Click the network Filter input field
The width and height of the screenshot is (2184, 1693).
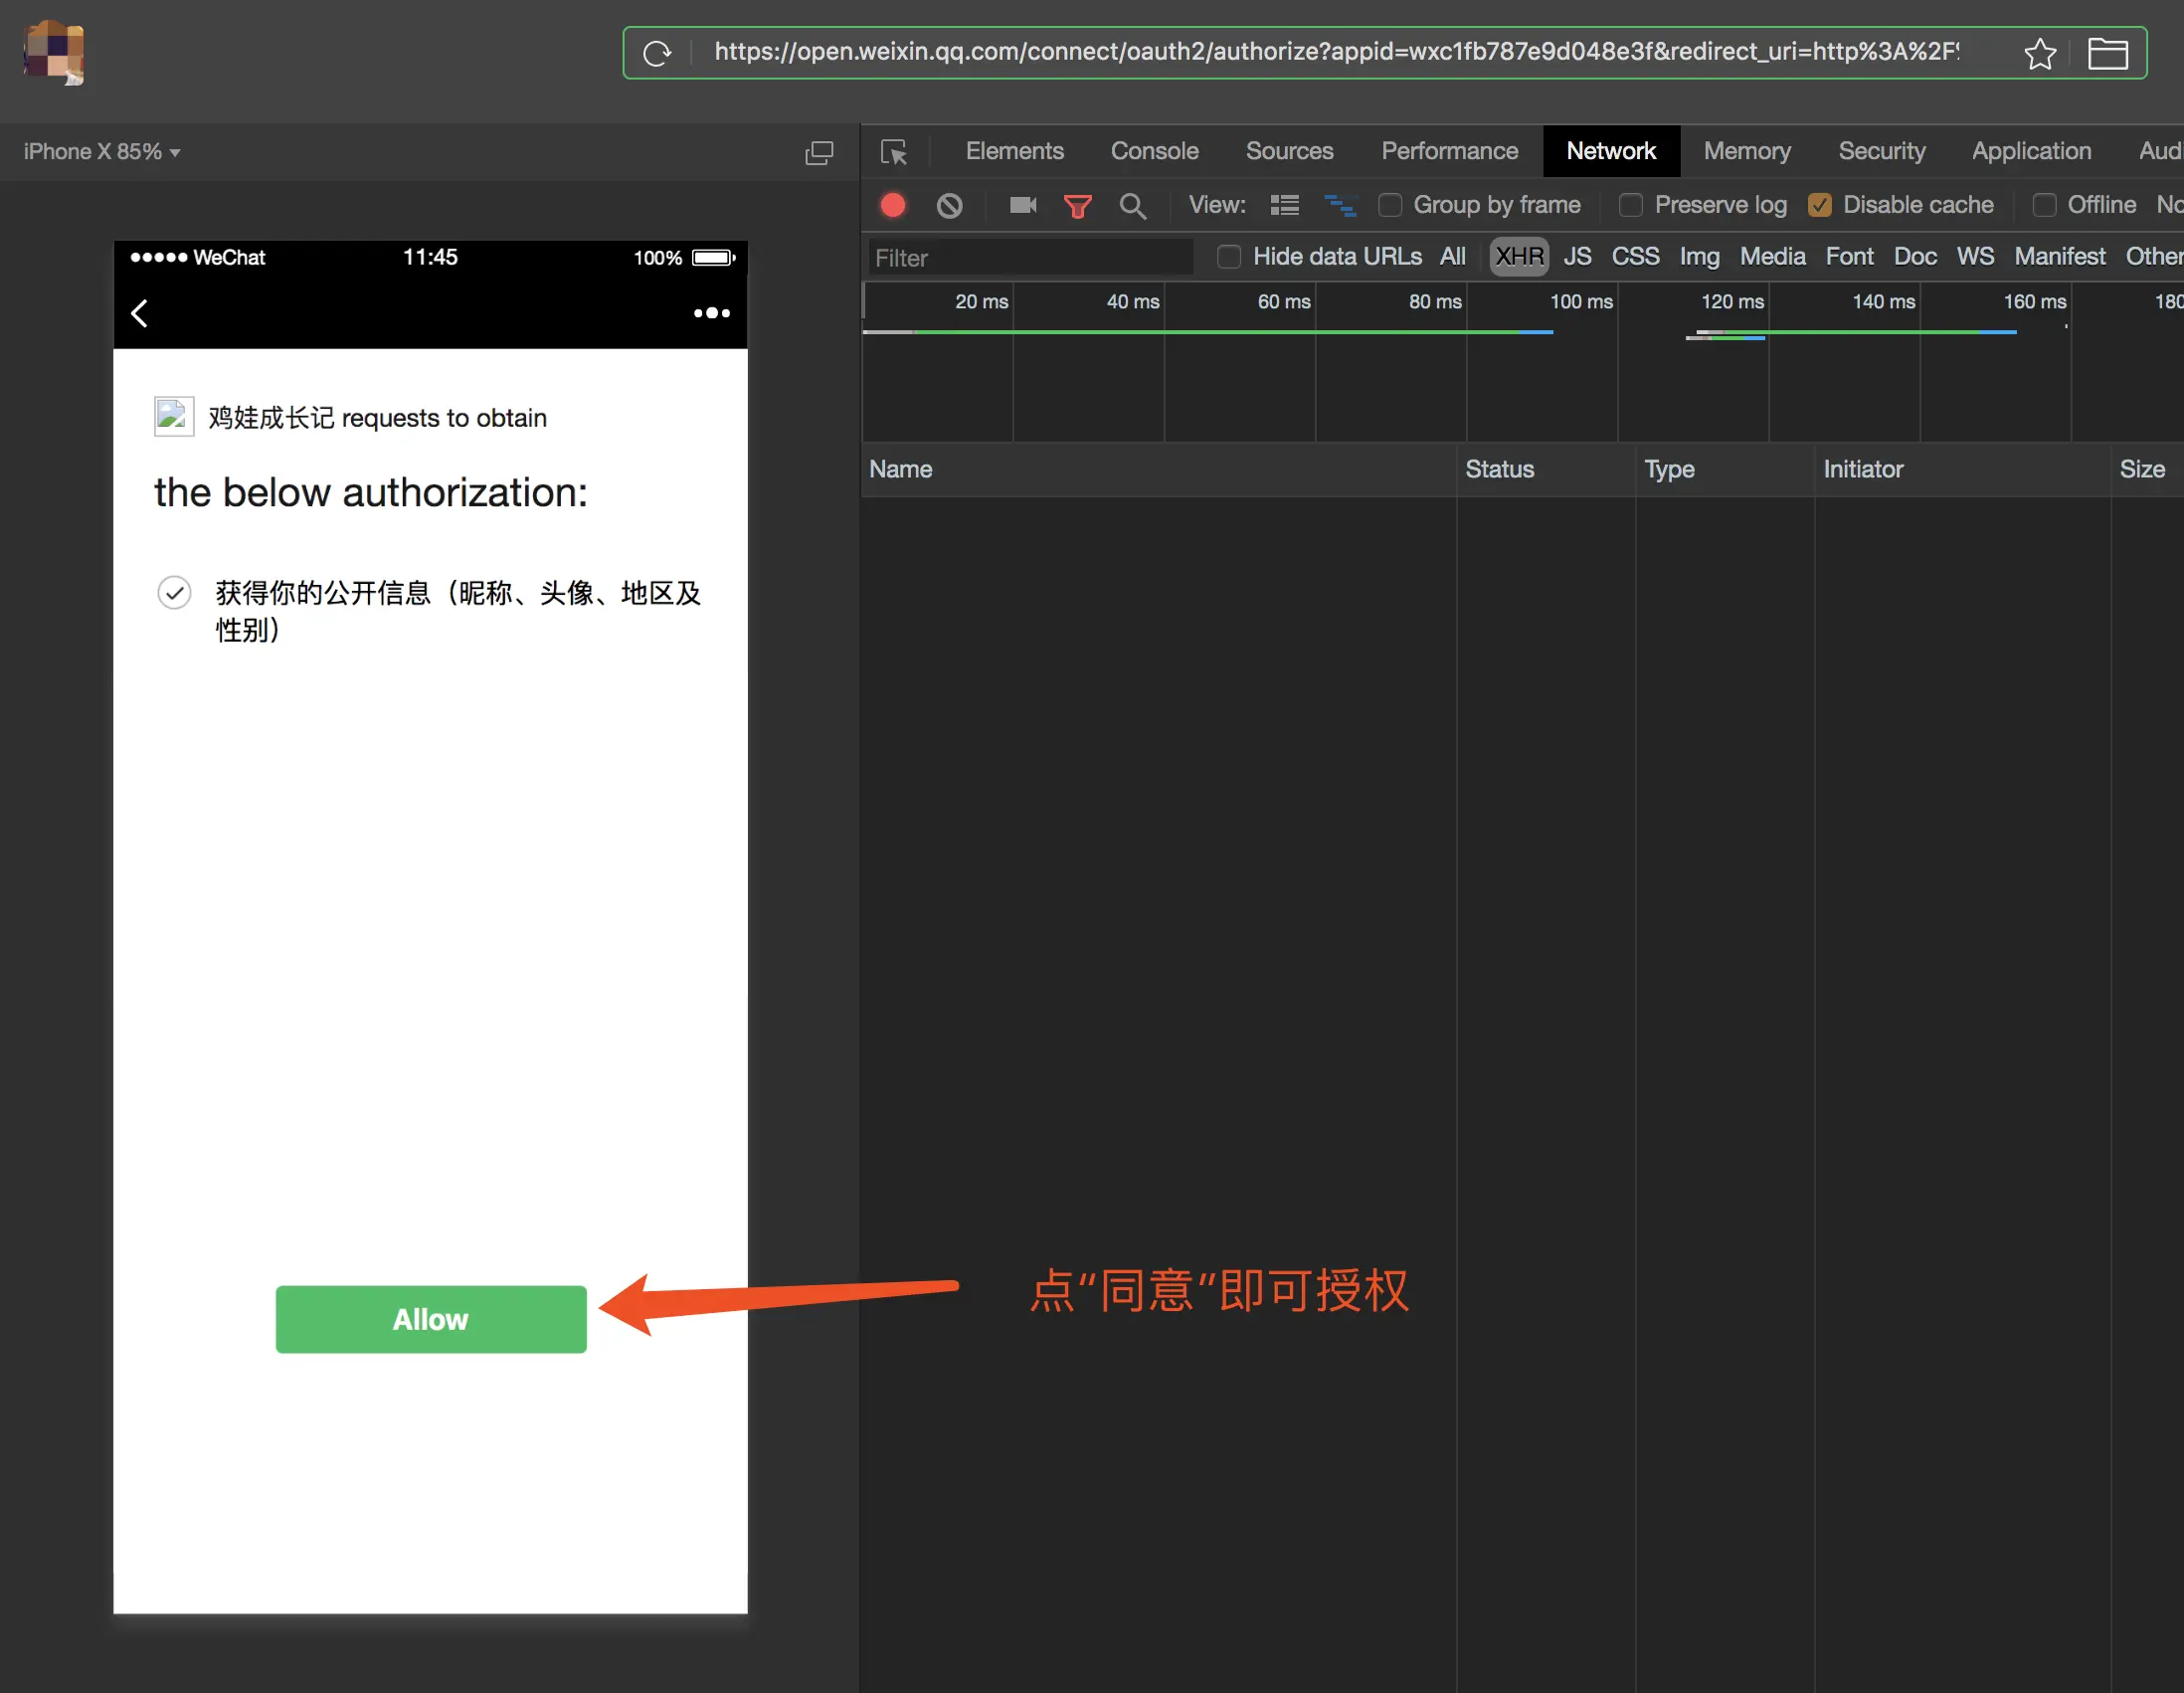[x=1030, y=258]
